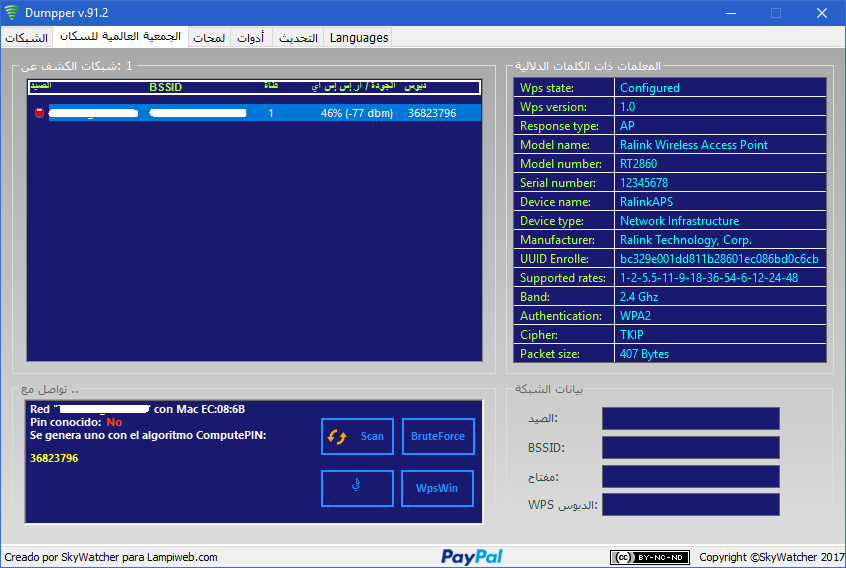846x568 pixels.
Task: Switch to the لمحات tab
Action: [x=209, y=38]
